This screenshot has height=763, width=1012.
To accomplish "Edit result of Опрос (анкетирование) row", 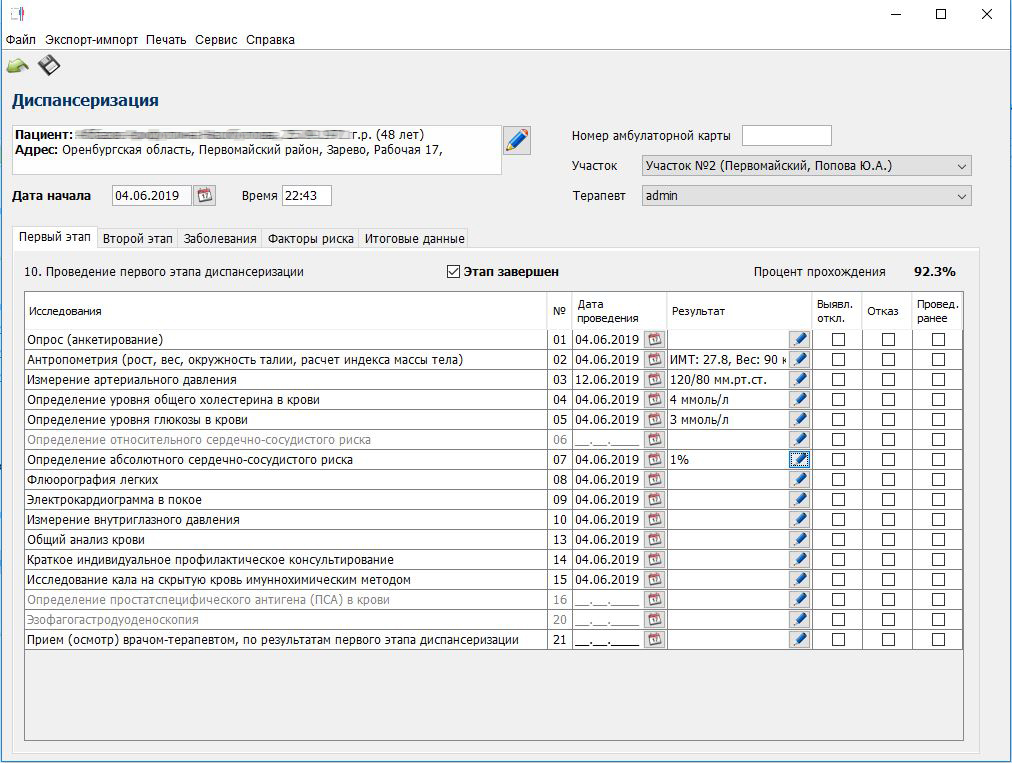I will 799,340.
